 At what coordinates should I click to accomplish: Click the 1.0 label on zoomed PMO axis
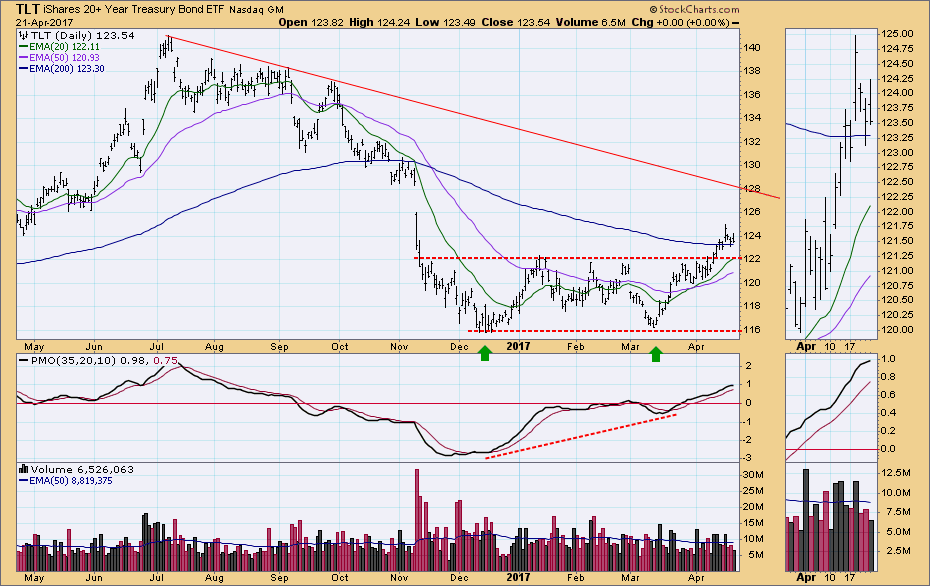pyautogui.click(x=888, y=359)
